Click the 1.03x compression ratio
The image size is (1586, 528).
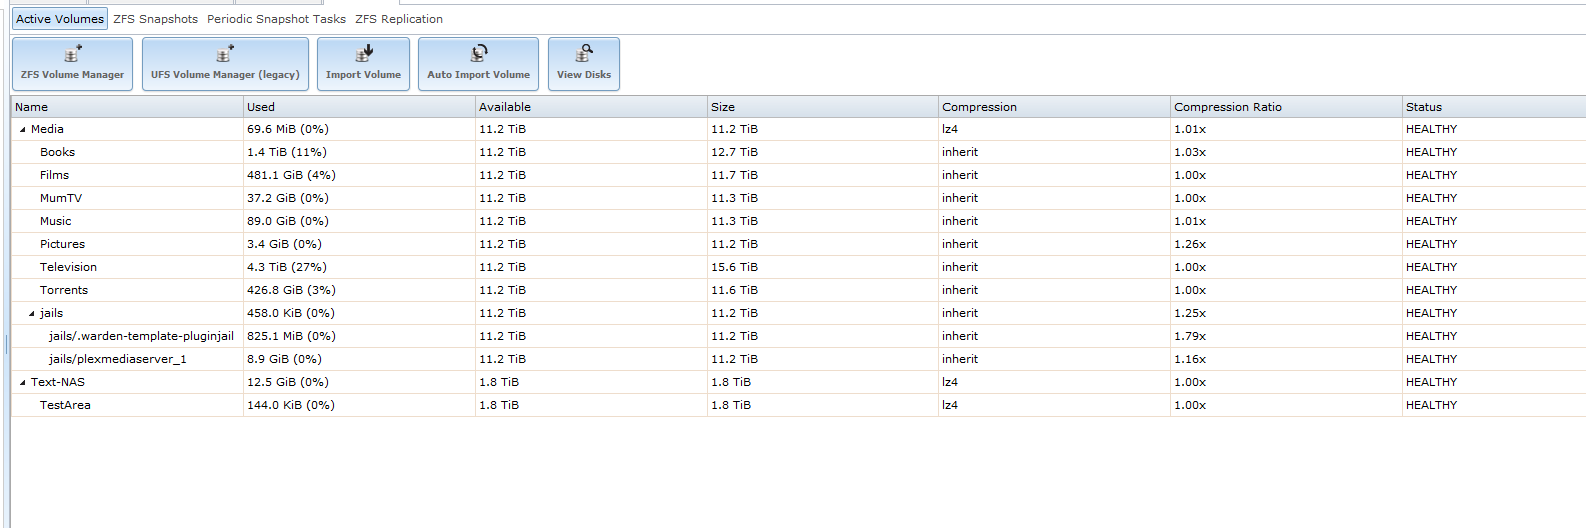click(1190, 152)
